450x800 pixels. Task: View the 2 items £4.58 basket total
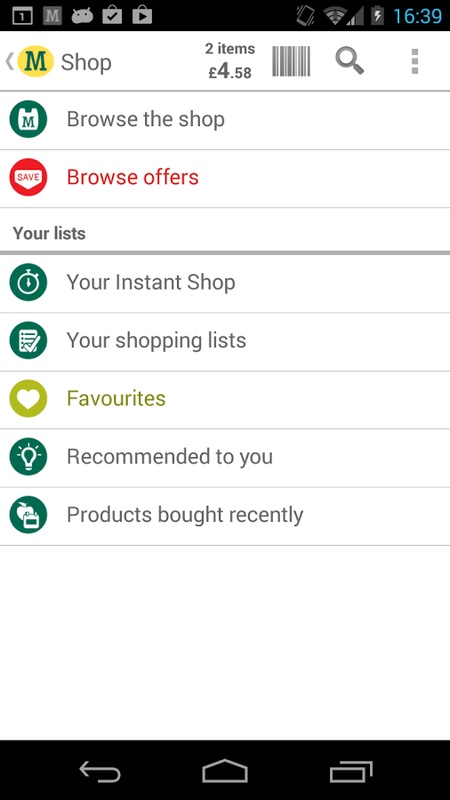point(230,61)
